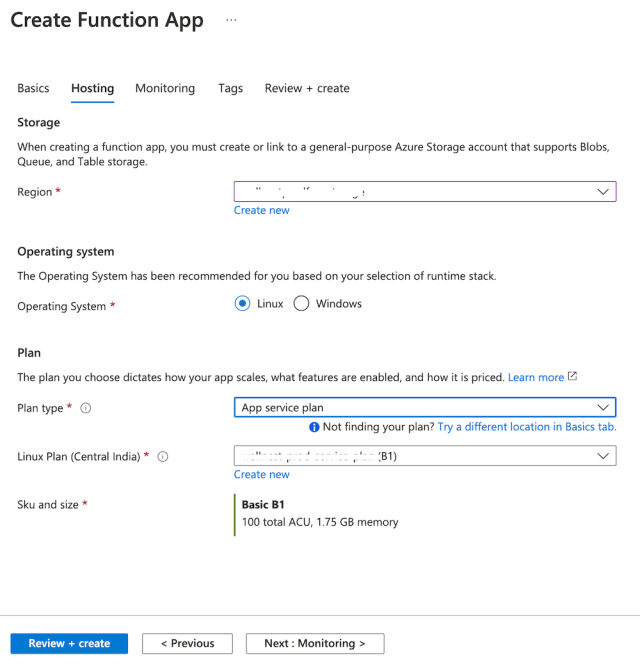Click the Basic B1 sku text
The width and height of the screenshot is (640, 669).
[263, 505]
